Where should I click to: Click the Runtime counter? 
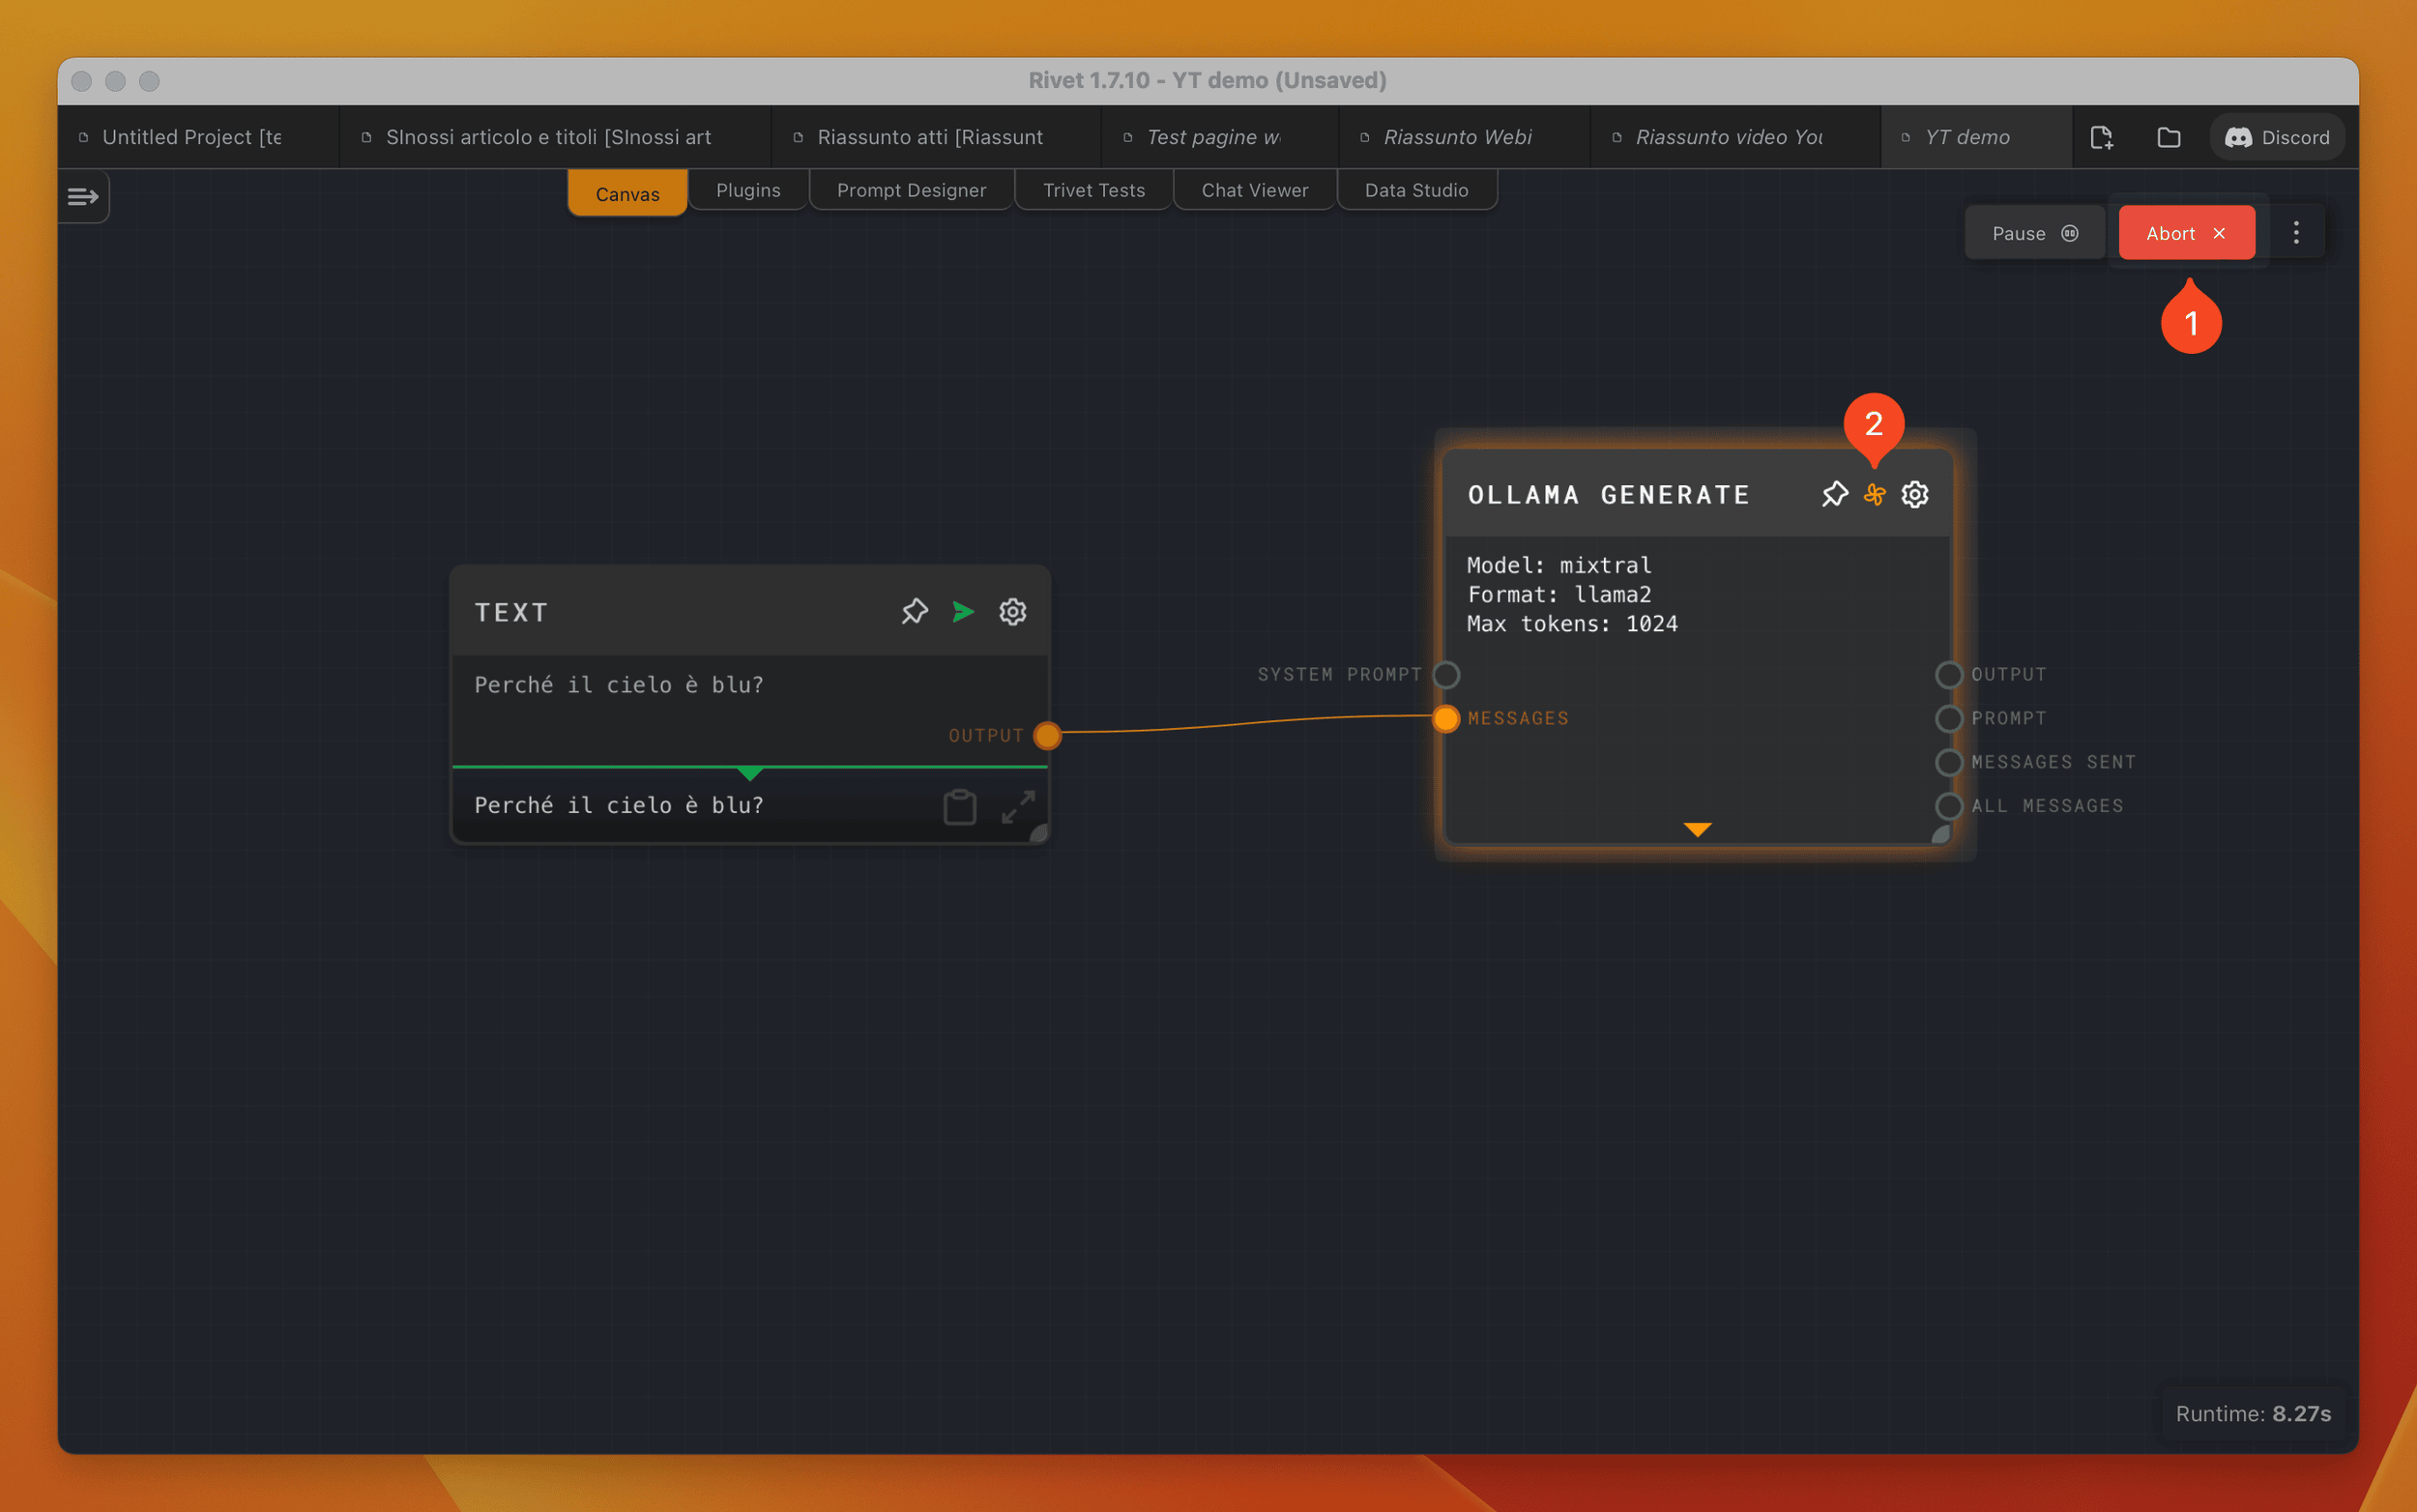click(x=2253, y=1413)
